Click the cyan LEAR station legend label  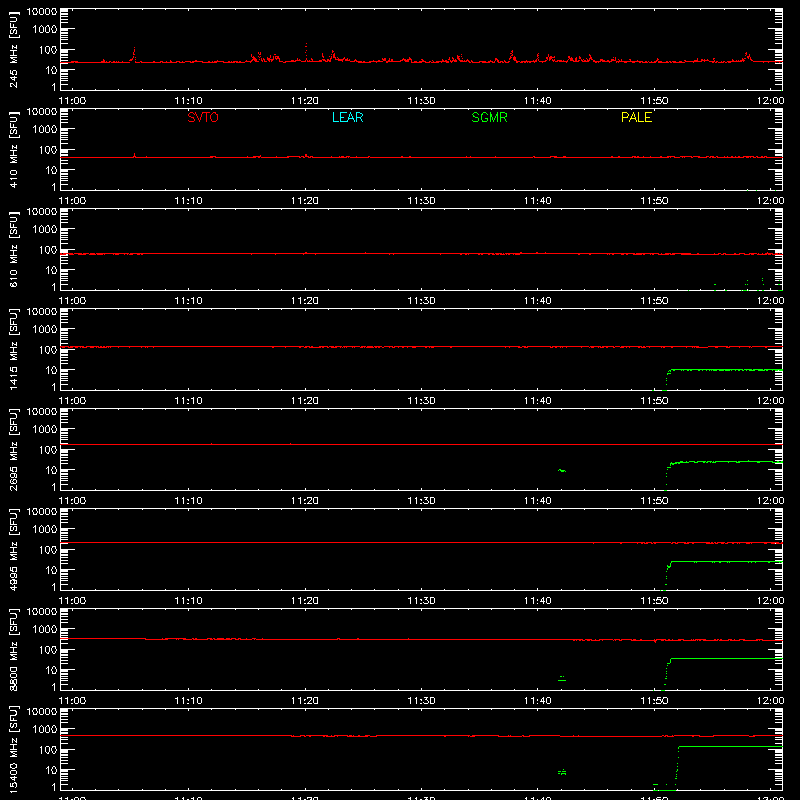[x=347, y=117]
